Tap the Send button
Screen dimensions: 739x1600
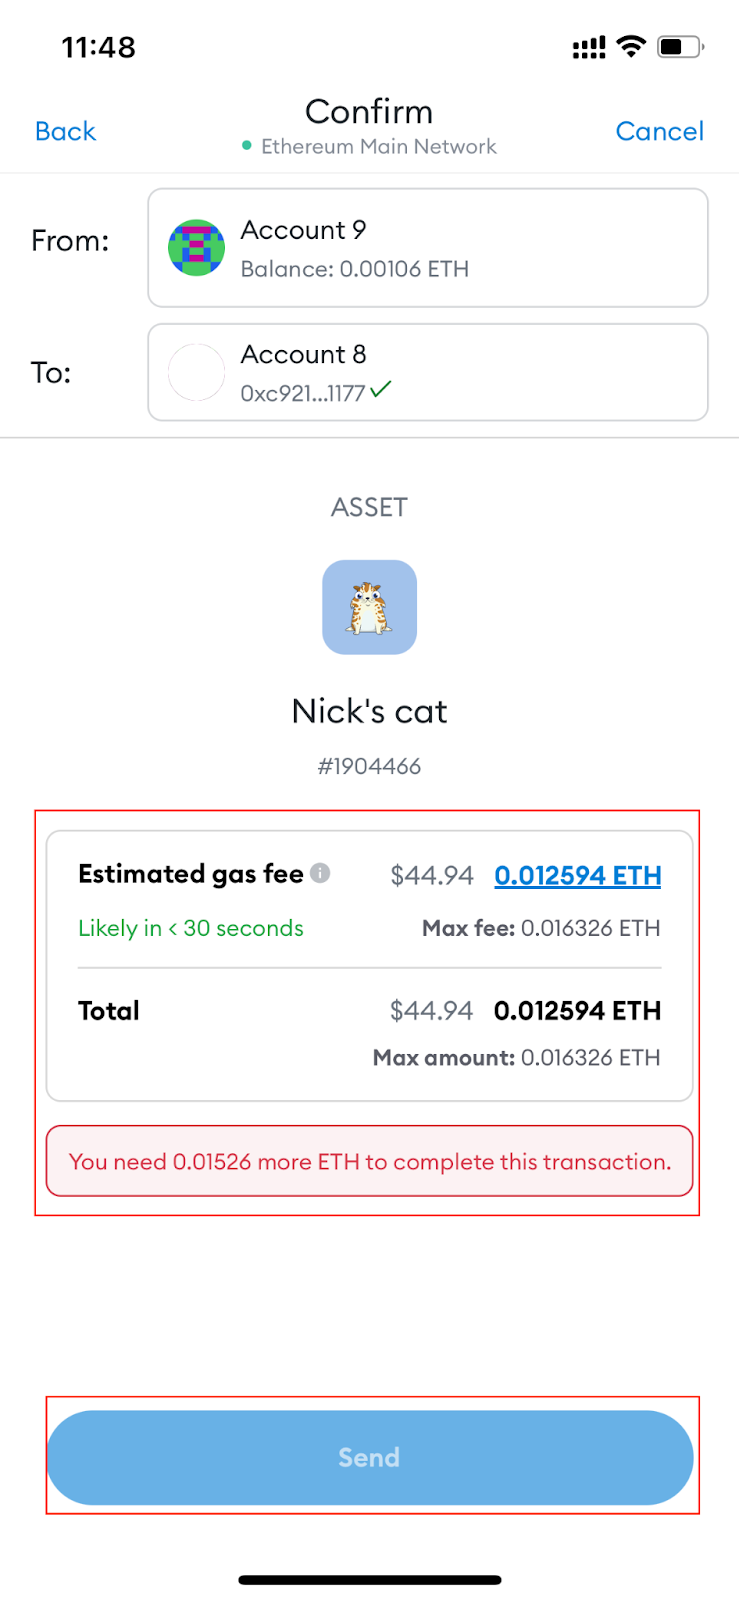[x=370, y=1457]
